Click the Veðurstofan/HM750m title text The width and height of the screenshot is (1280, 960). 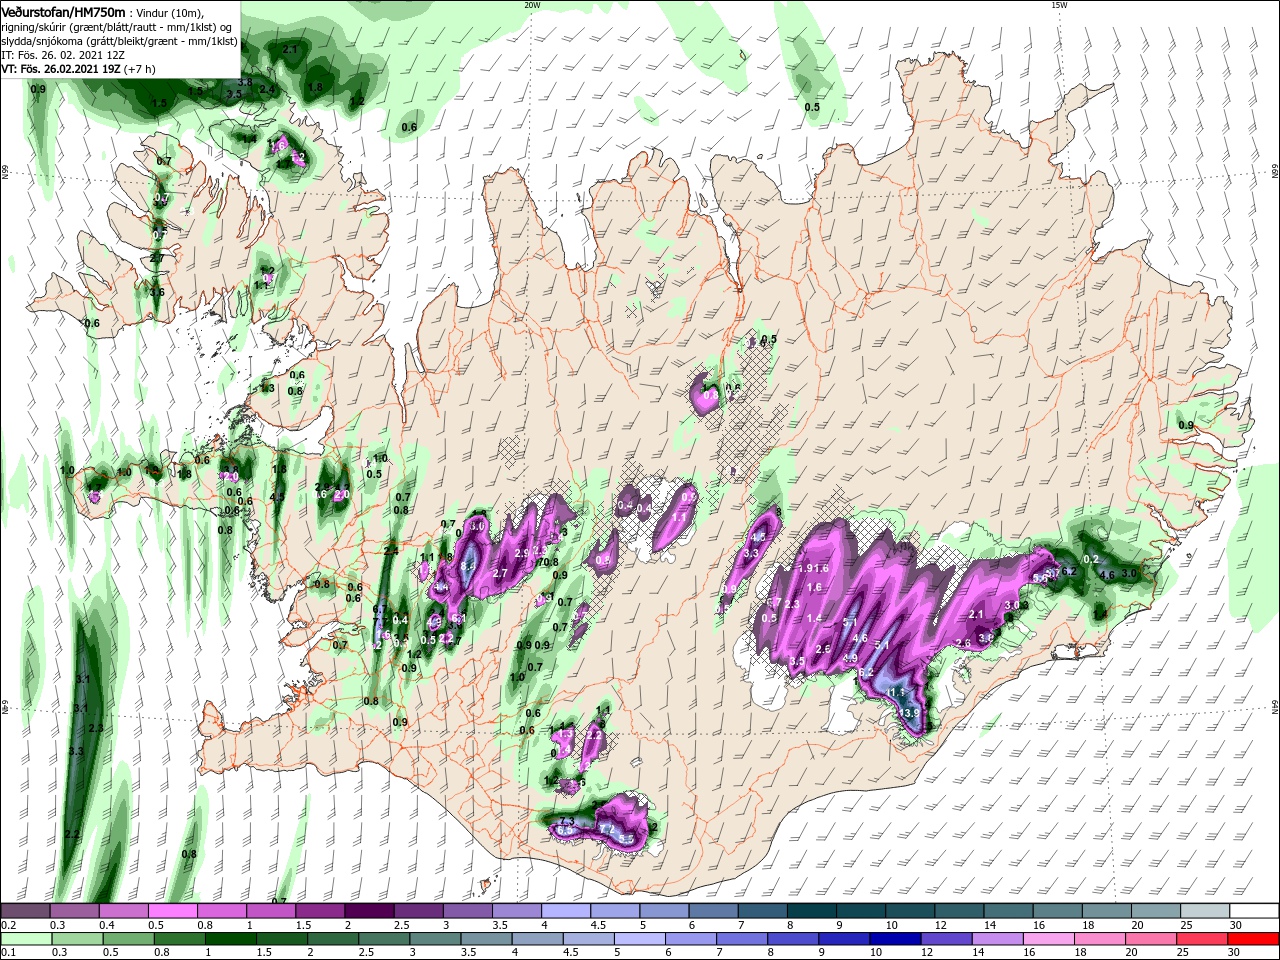click(65, 11)
